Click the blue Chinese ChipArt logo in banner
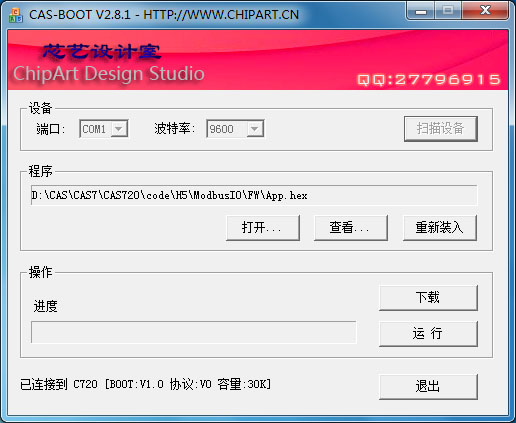Viewport: 516px width, 423px height. 102,52
